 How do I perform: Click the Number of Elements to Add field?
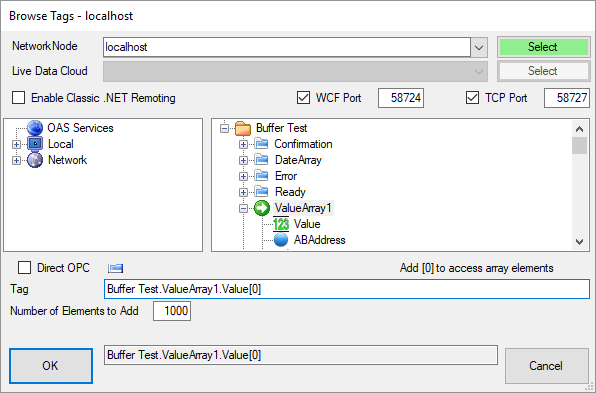pos(172,311)
